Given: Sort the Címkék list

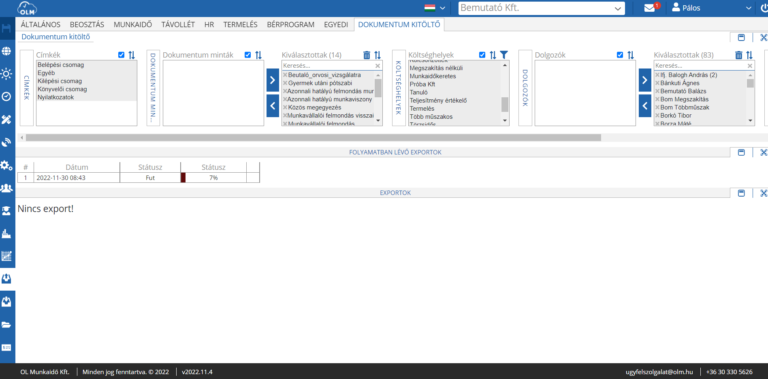Looking at the screenshot, I should click(132, 55).
